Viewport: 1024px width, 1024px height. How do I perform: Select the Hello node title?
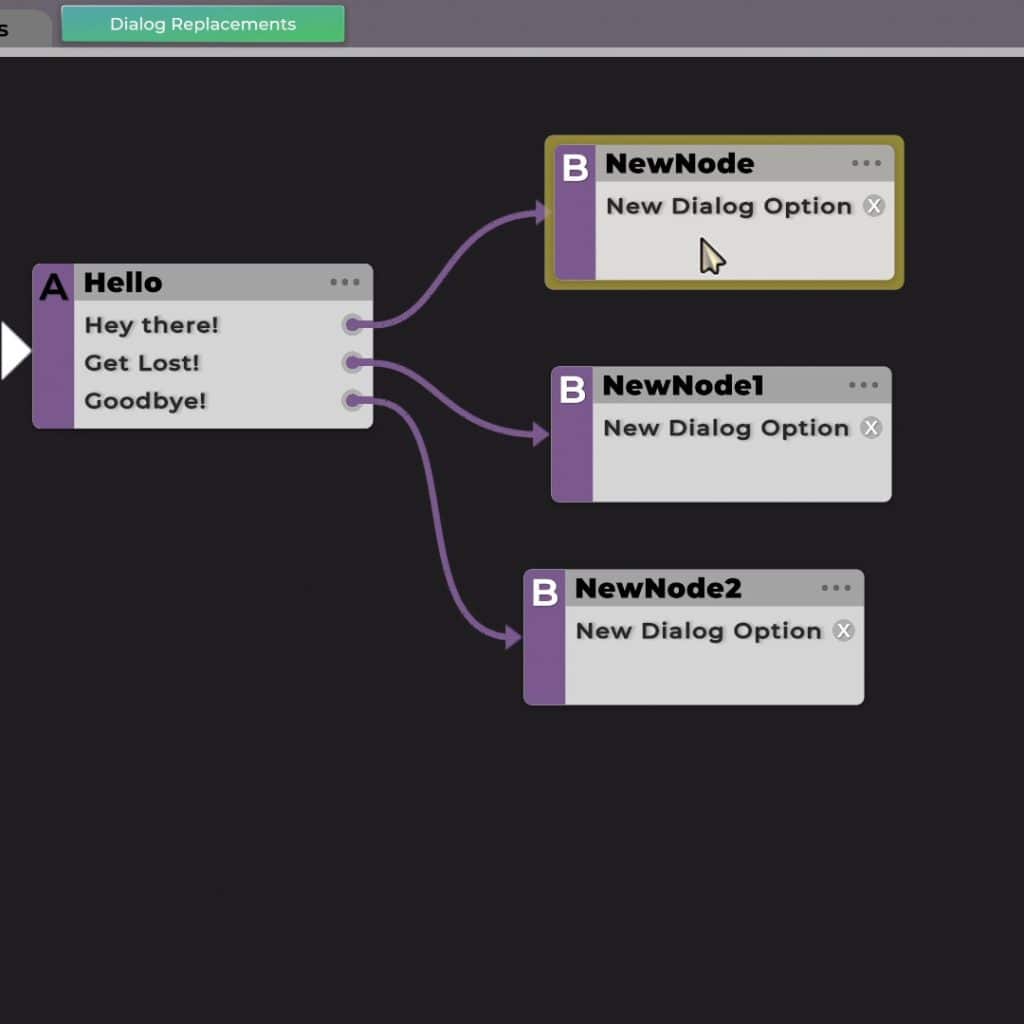[x=123, y=283]
